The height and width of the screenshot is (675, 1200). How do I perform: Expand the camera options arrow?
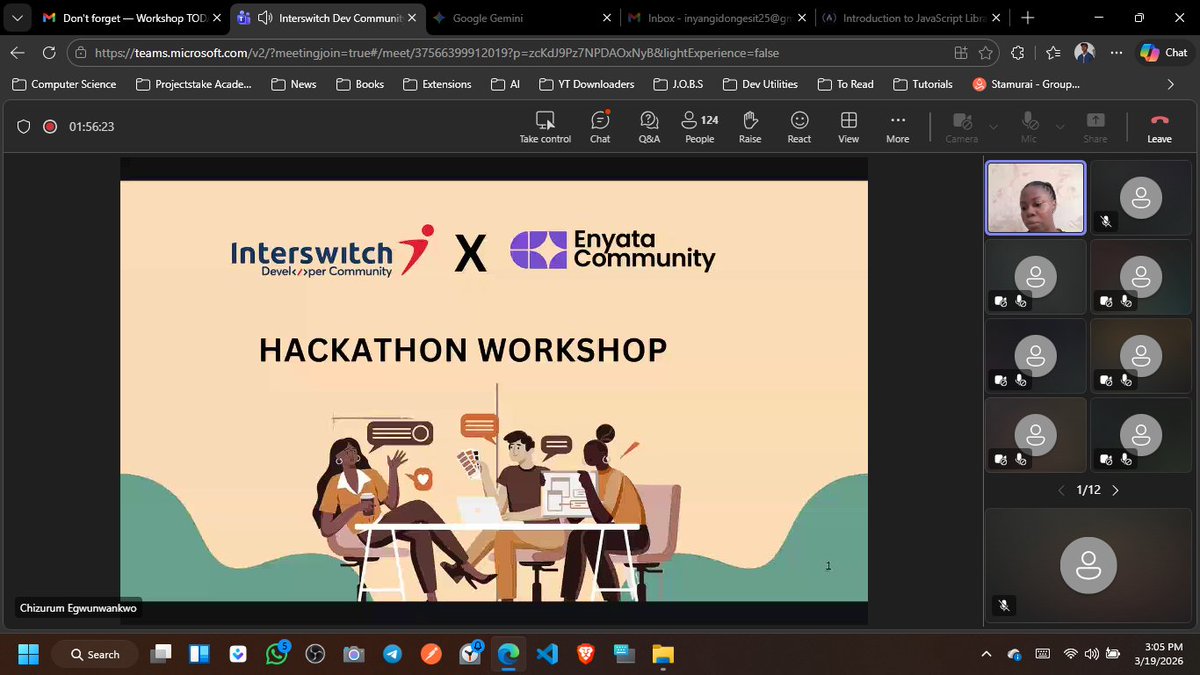coord(993,126)
